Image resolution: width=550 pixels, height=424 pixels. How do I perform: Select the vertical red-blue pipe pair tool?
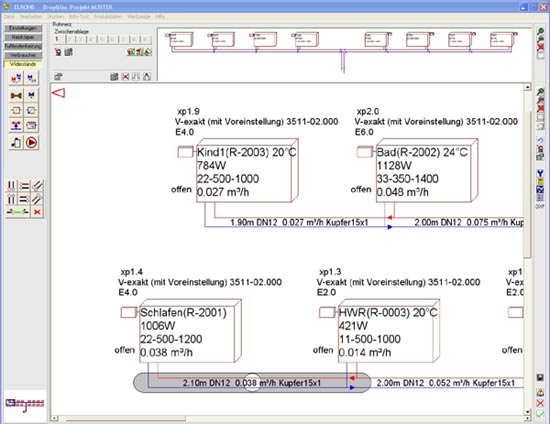[11, 186]
